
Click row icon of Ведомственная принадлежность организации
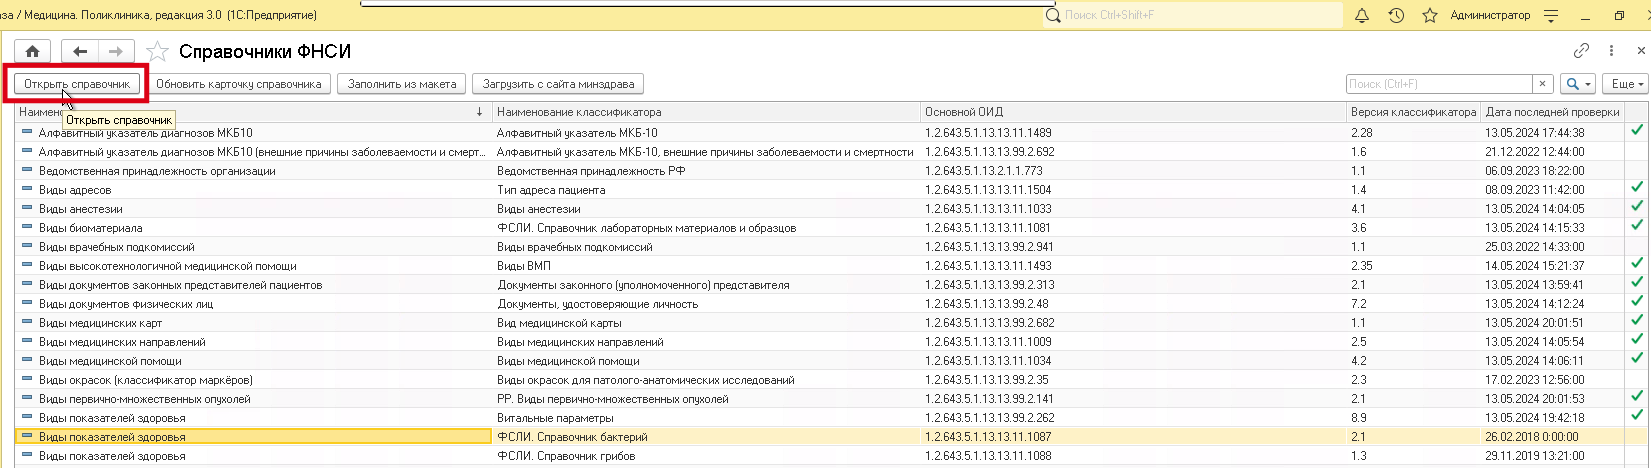point(27,170)
